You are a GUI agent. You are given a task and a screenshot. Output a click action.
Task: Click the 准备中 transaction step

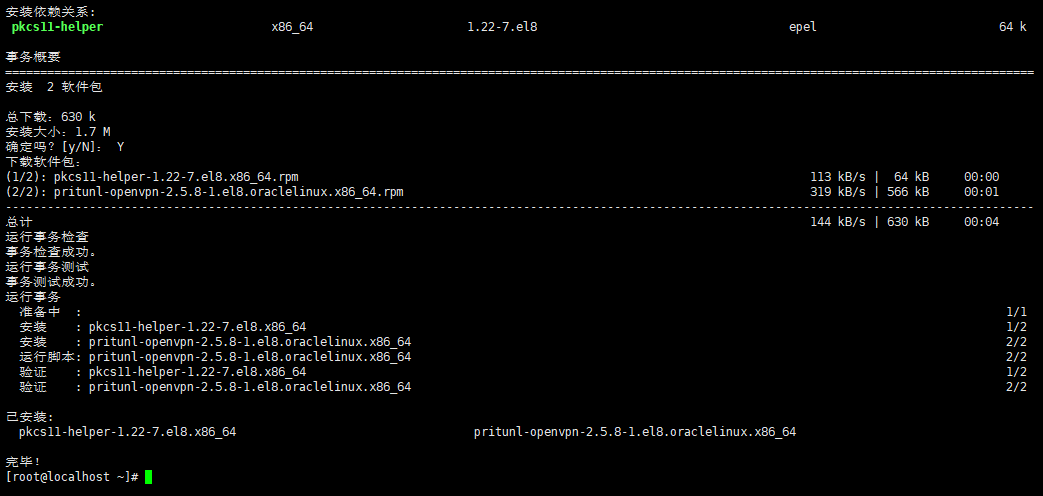click(40, 312)
